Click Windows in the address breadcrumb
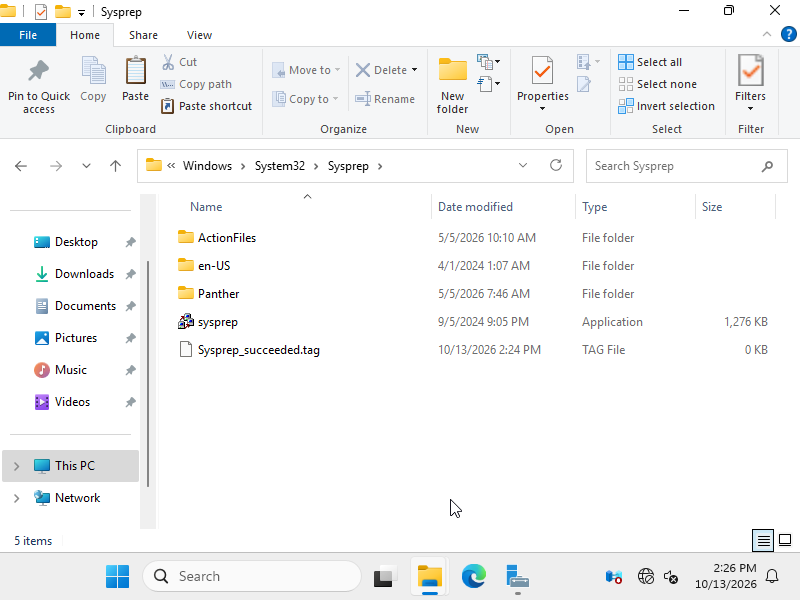Viewport: 800px width, 600px height. coord(207,166)
